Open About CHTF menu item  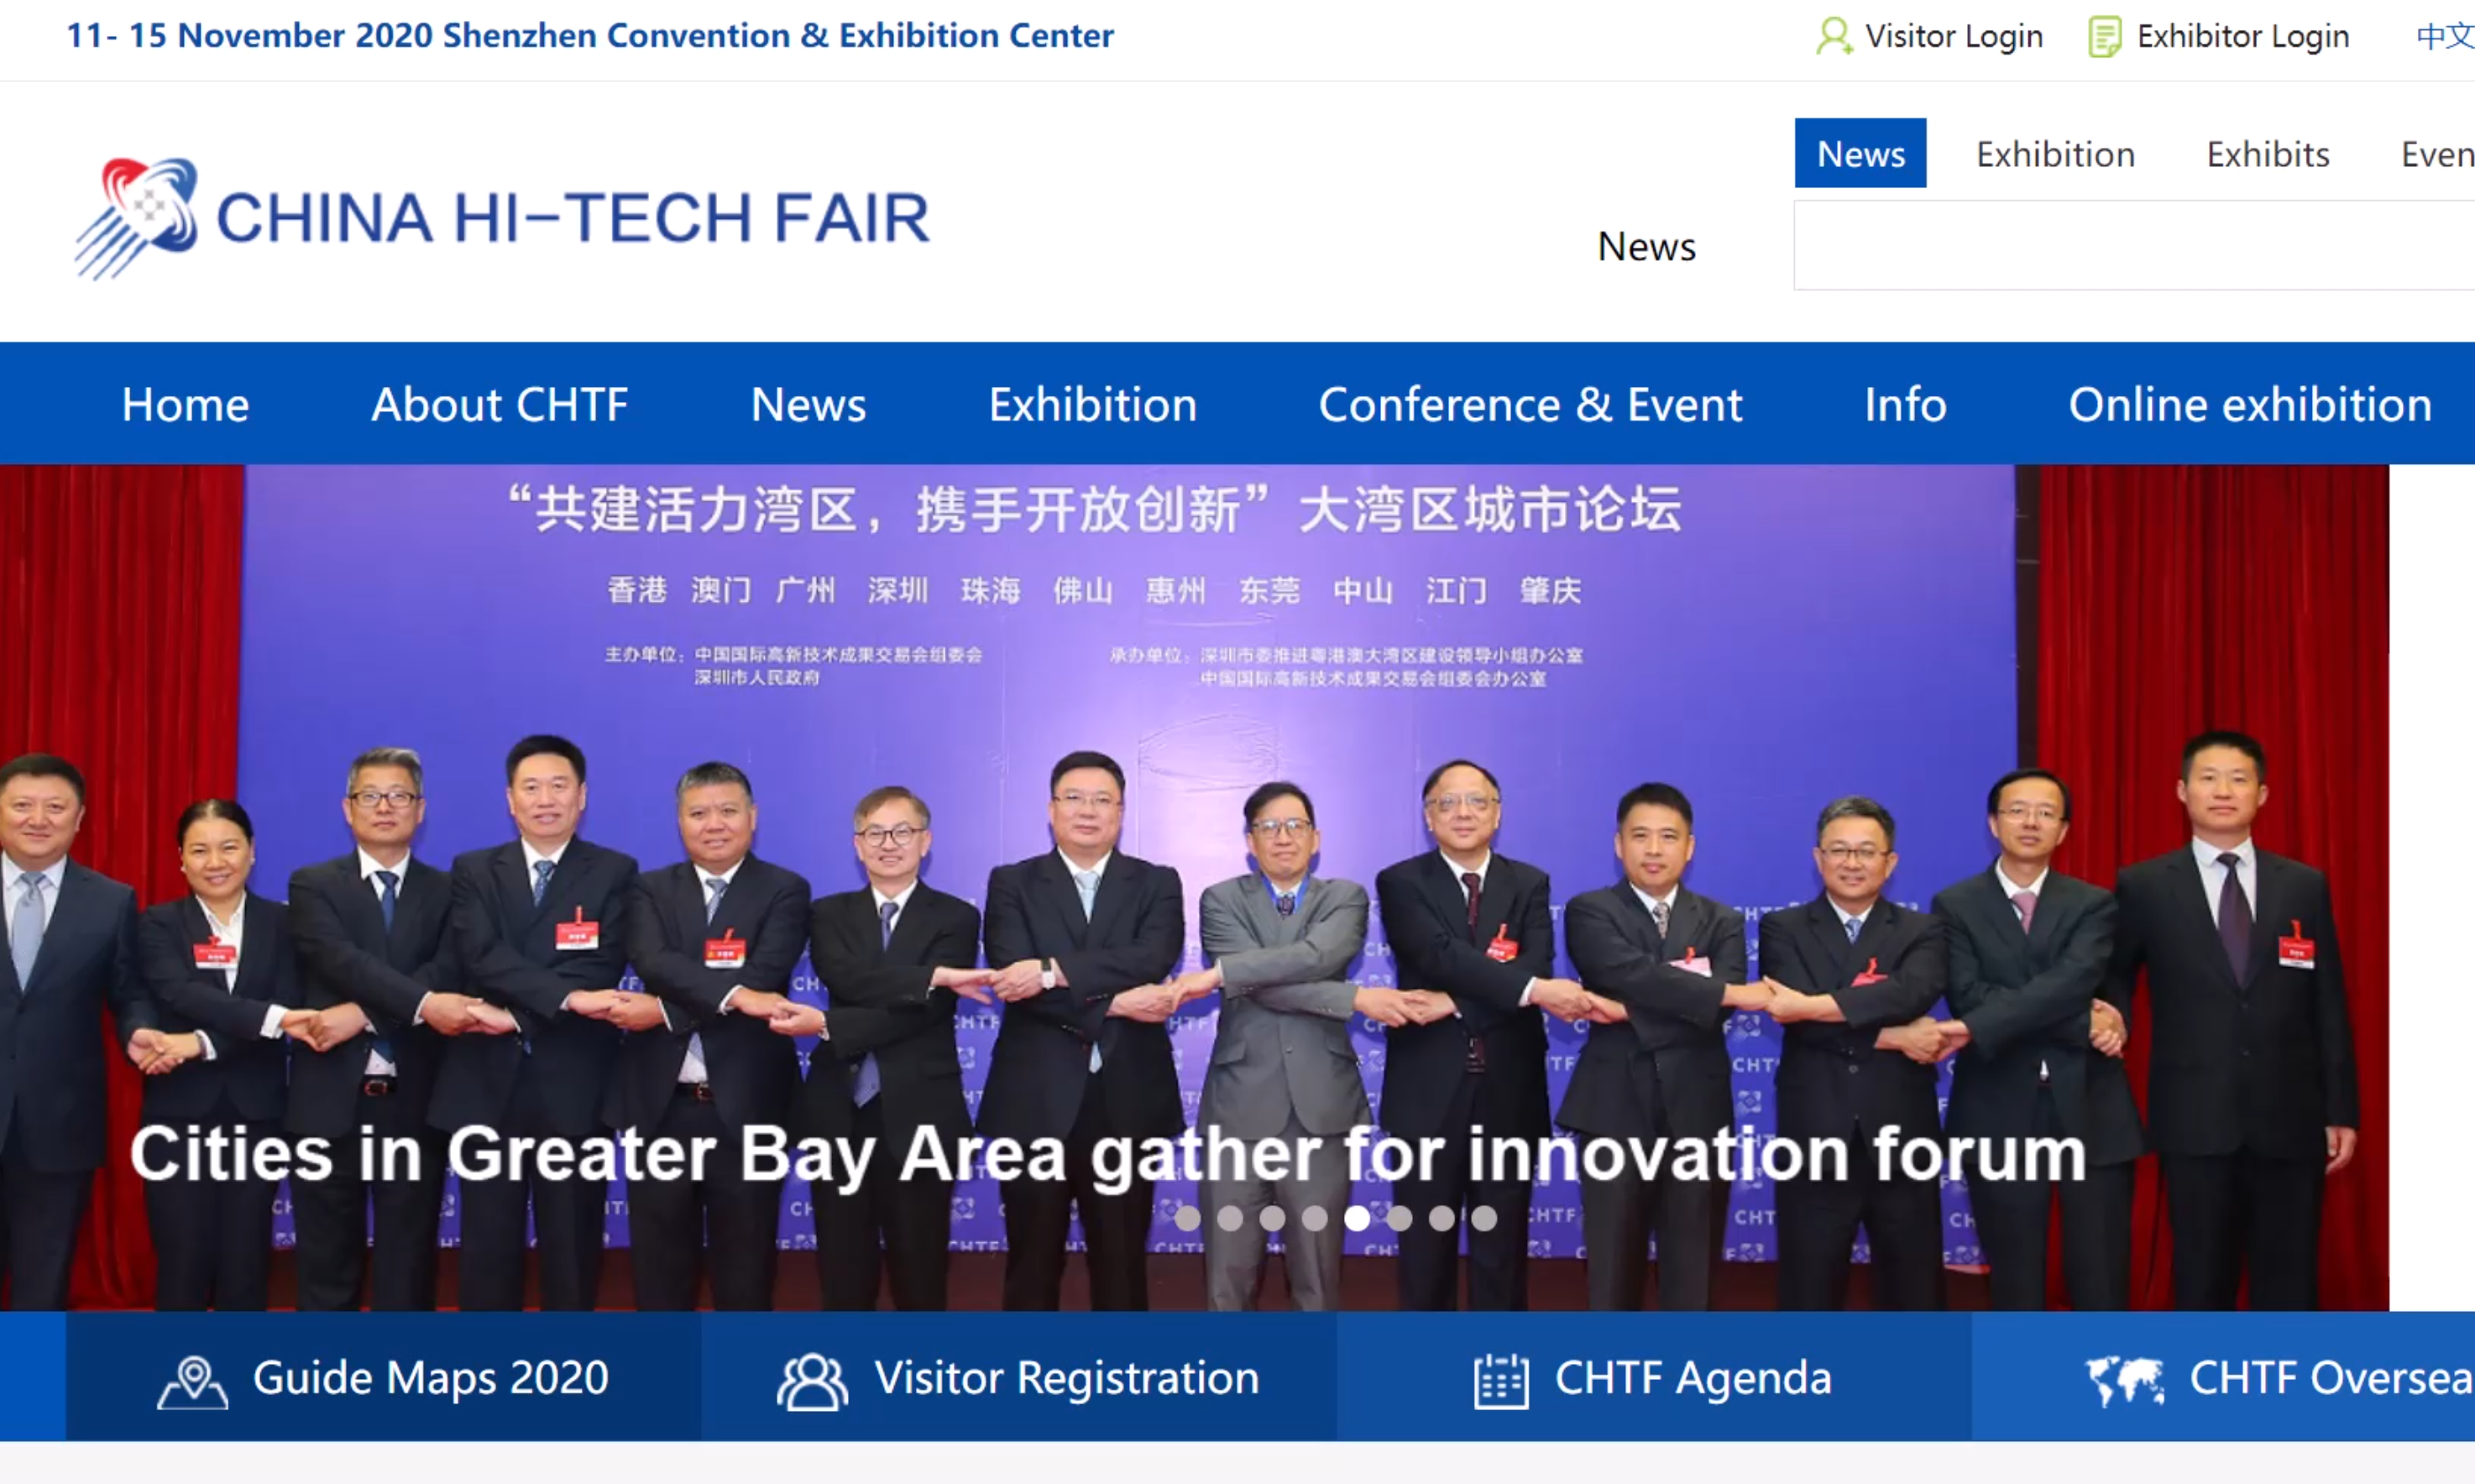coord(500,405)
